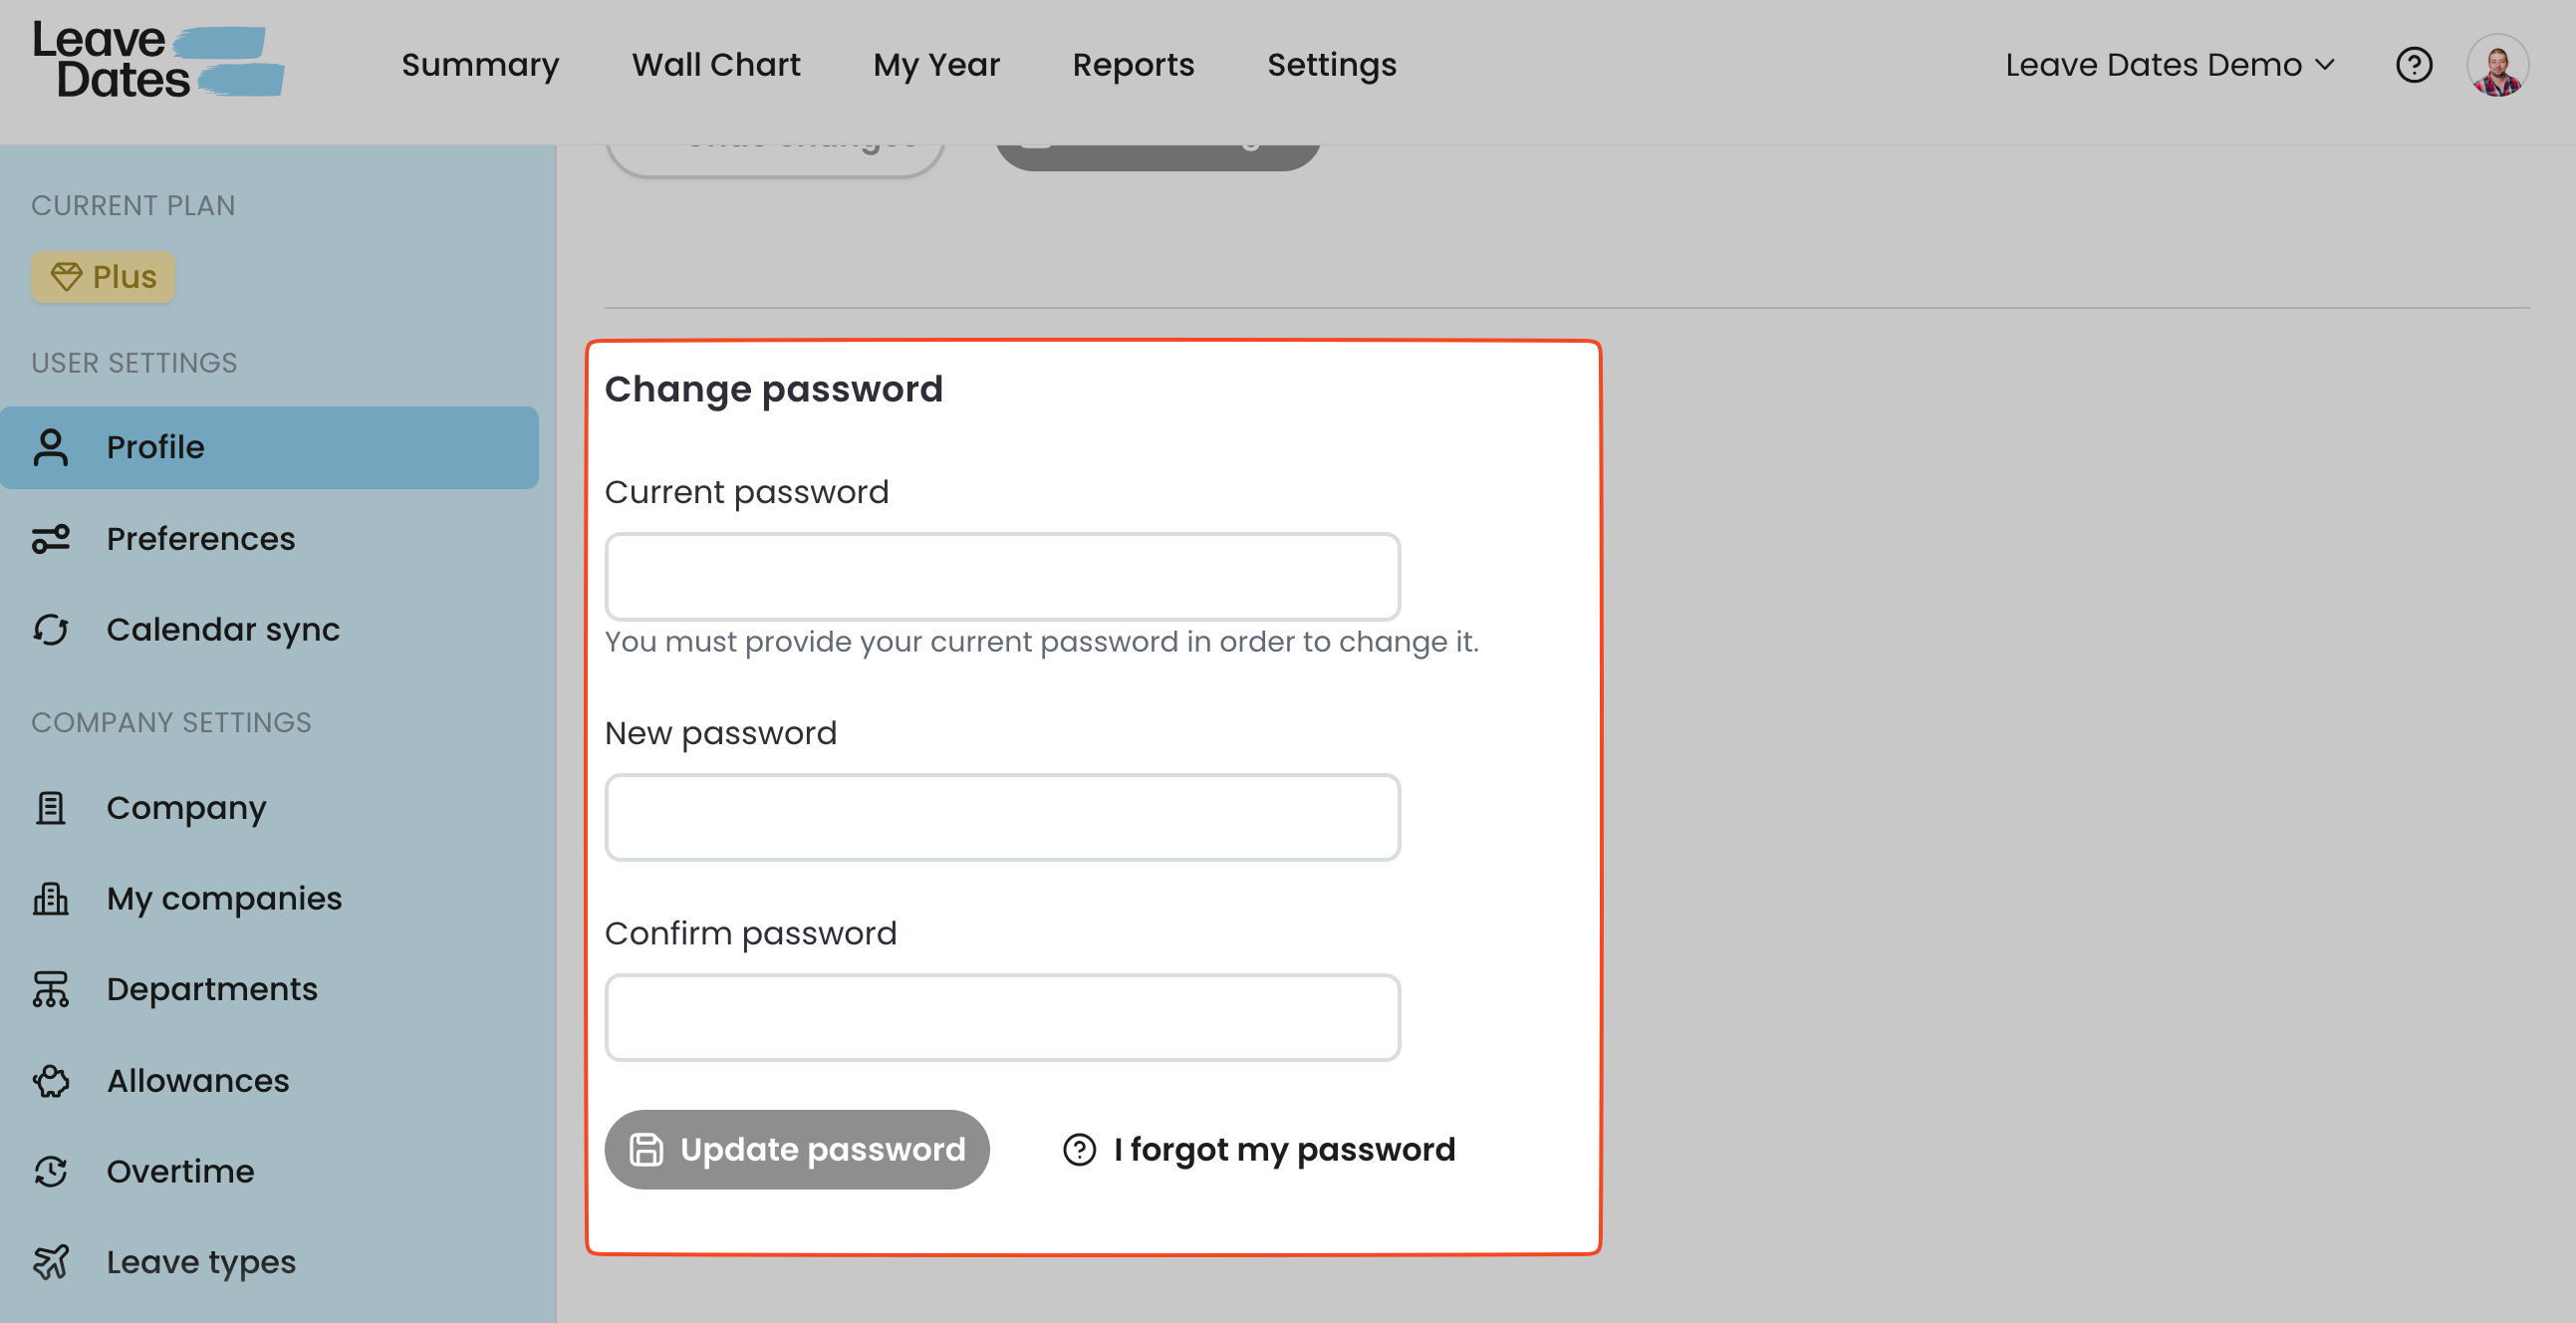Image resolution: width=2576 pixels, height=1323 pixels.
Task: Expand the Leave Dates Demo company dropdown
Action: (x=2169, y=65)
